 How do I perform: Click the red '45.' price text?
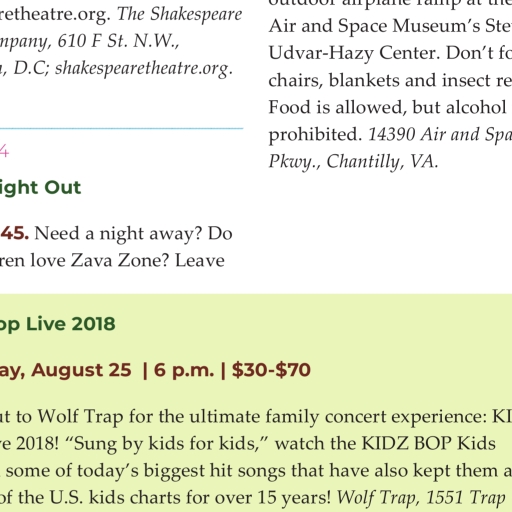tap(14, 233)
